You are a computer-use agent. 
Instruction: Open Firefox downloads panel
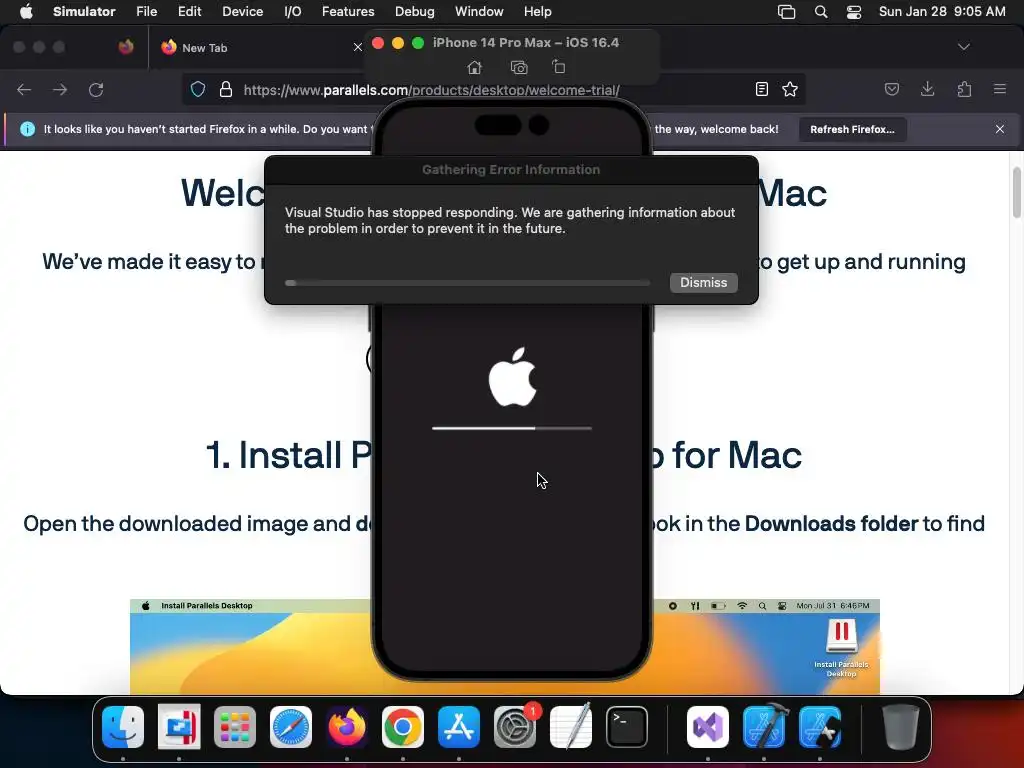[927, 89]
